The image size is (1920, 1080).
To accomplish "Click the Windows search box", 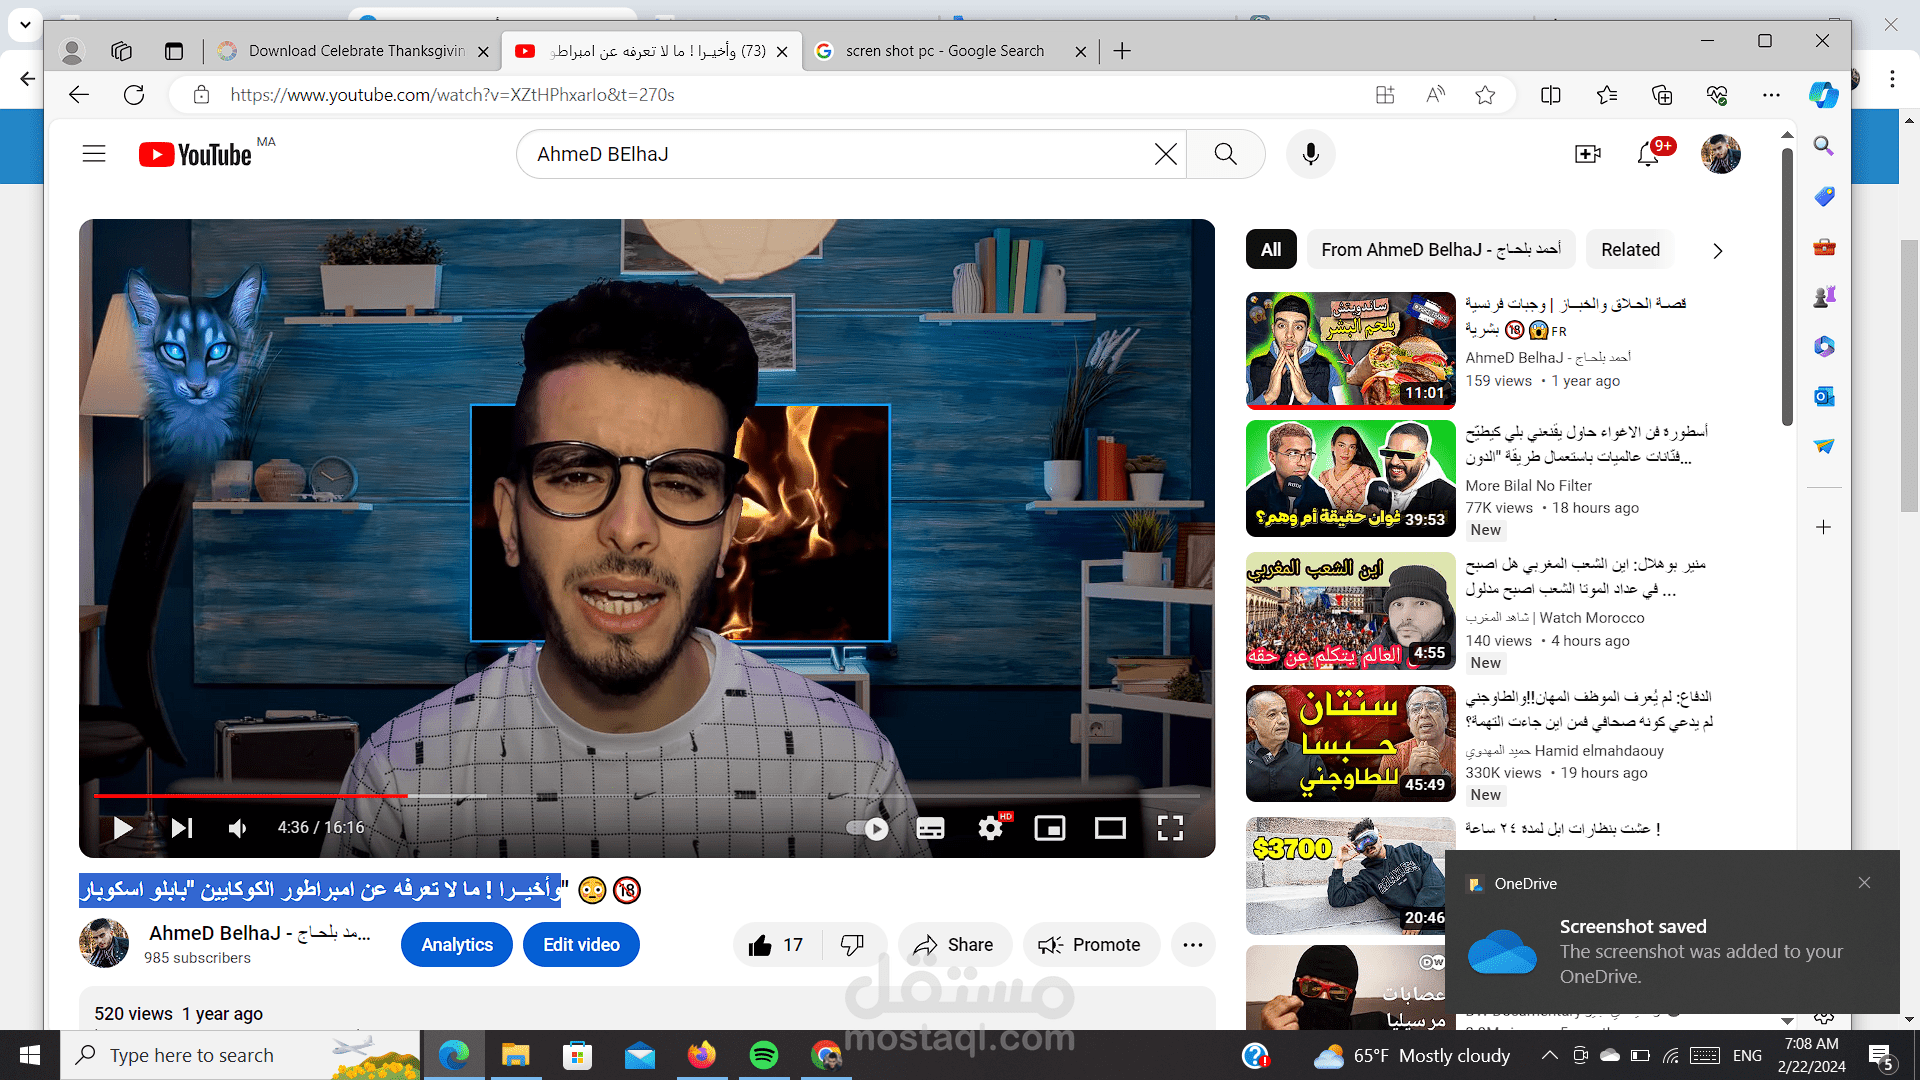I will coord(240,1055).
